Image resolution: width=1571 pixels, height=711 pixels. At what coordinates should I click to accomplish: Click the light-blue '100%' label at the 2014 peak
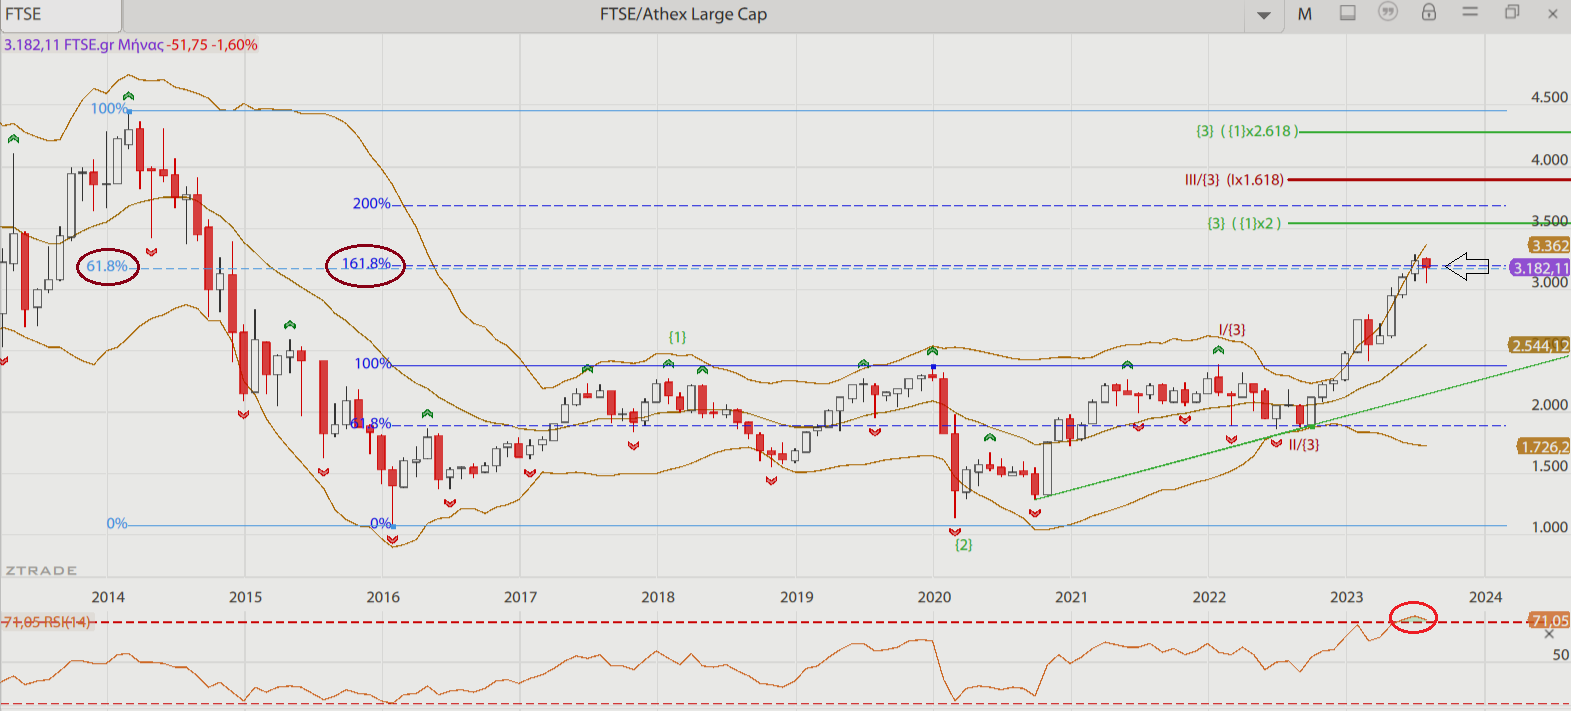coord(109,108)
